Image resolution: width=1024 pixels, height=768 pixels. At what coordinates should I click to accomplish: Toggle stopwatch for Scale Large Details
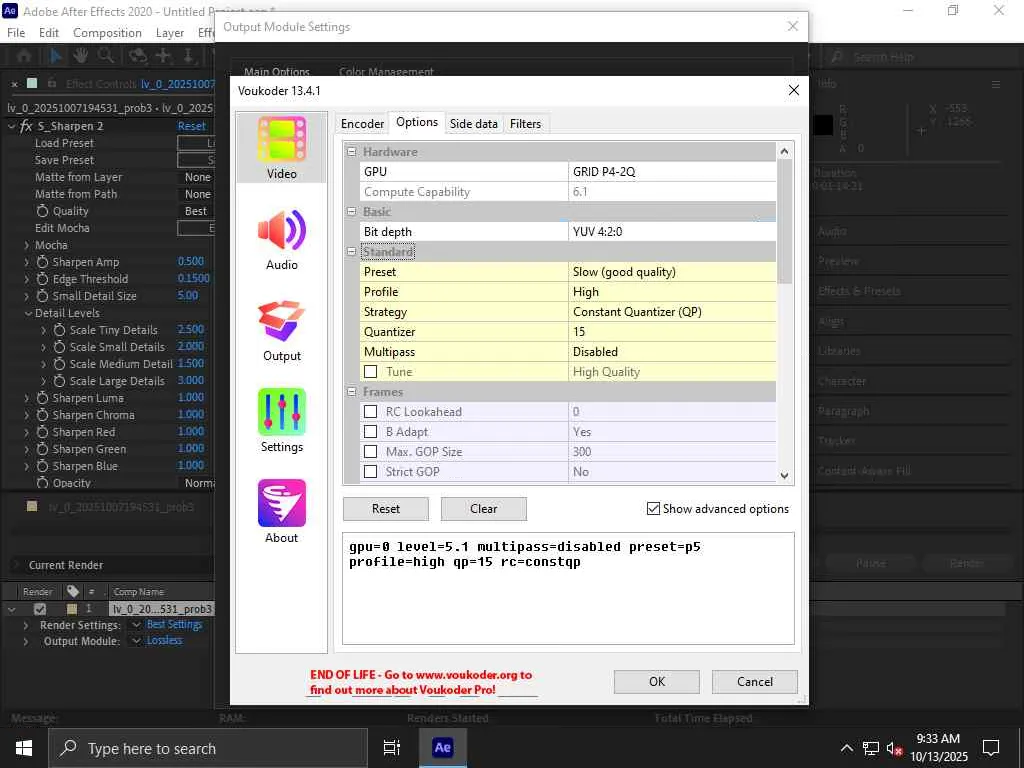[x=59, y=381]
